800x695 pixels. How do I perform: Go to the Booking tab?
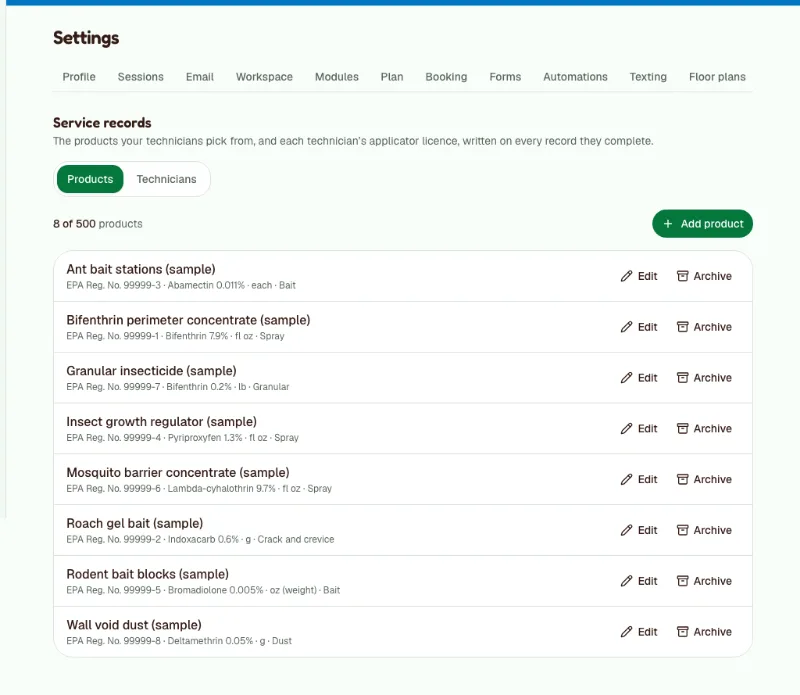[x=446, y=77]
